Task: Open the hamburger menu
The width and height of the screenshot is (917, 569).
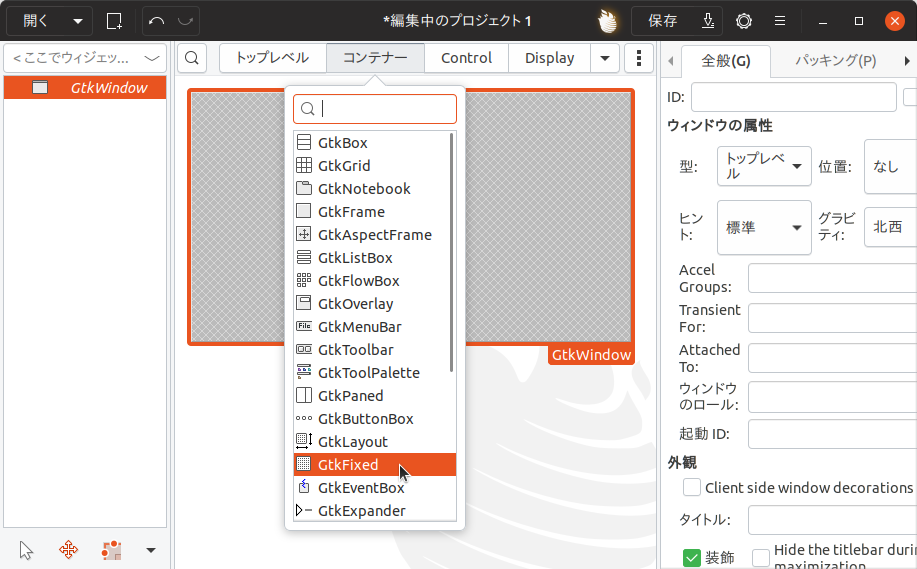Action: coord(780,21)
